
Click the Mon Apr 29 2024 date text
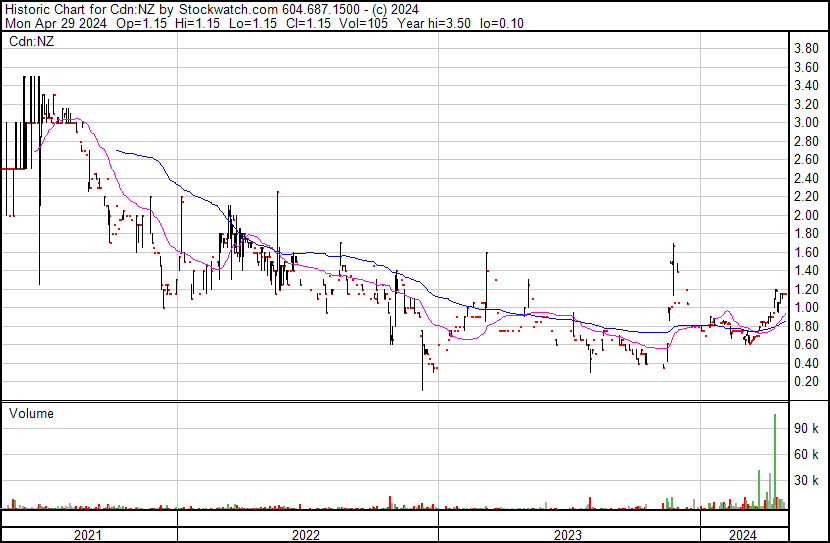56,23
